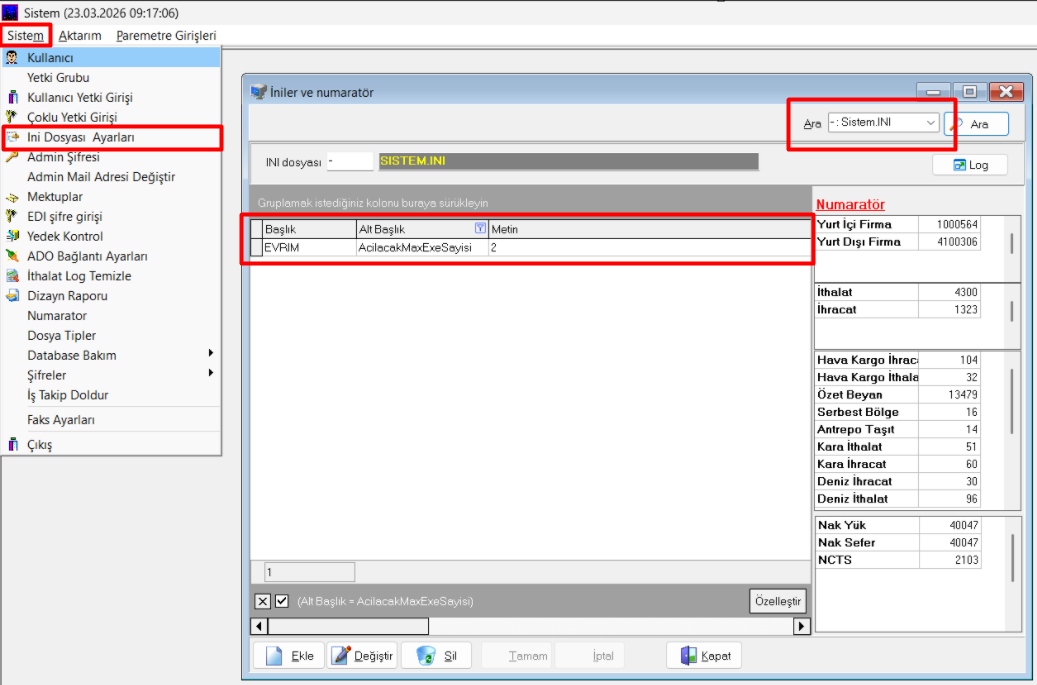Select Ini Dosyası Ayarları menu entry
The height and width of the screenshot is (685, 1037).
pos(80,137)
